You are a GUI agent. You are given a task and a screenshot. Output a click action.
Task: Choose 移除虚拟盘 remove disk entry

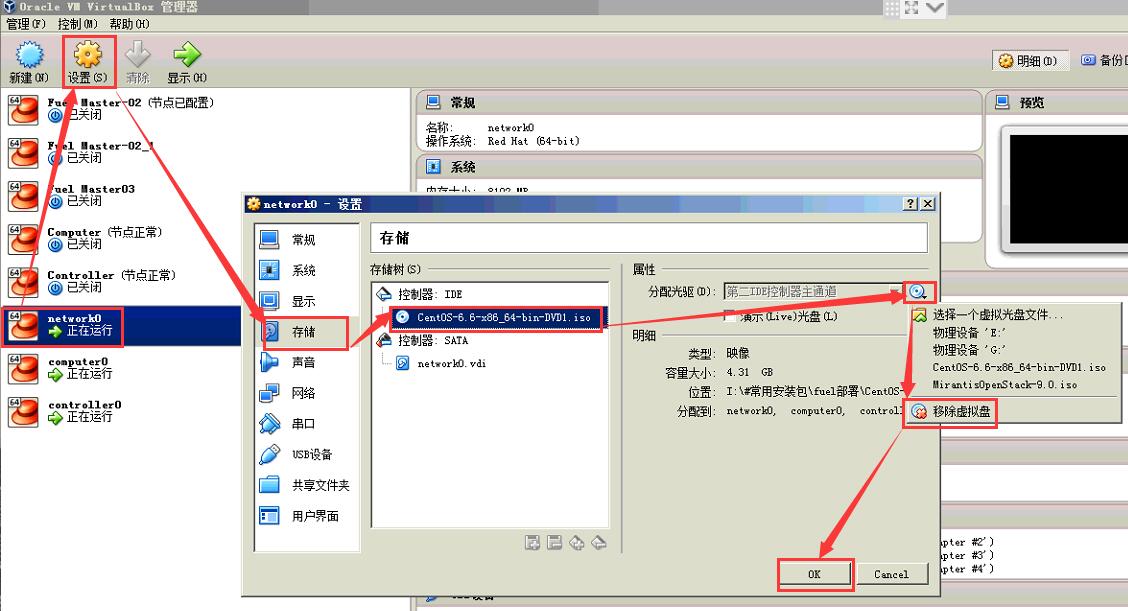coord(951,412)
